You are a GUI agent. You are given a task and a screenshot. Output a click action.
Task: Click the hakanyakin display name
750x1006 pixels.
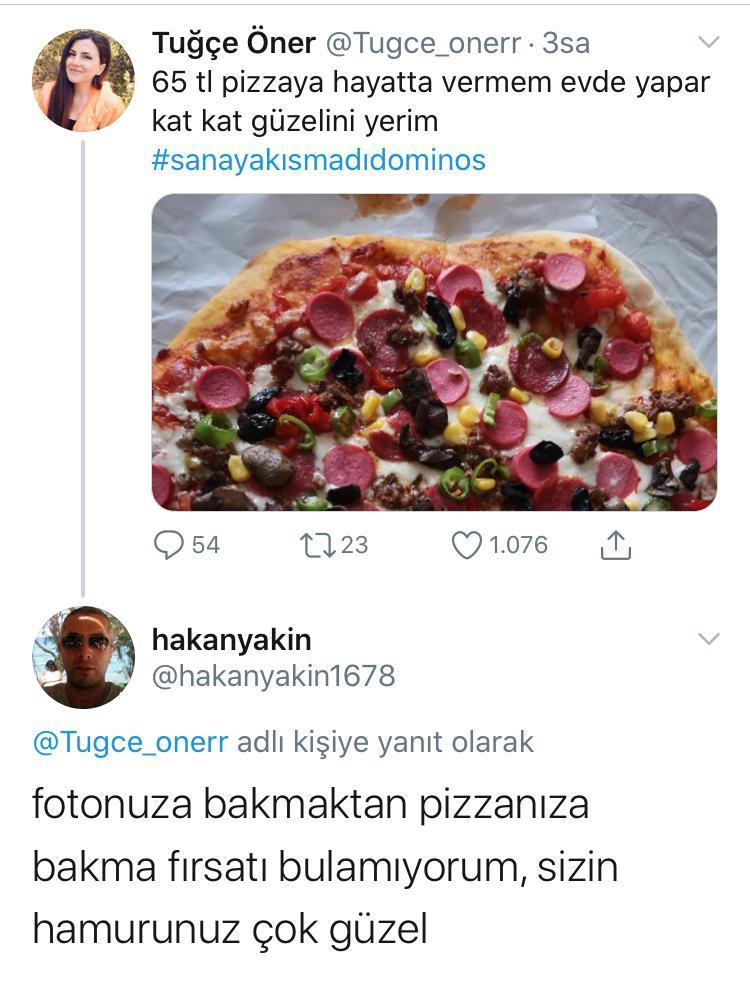click(x=231, y=638)
